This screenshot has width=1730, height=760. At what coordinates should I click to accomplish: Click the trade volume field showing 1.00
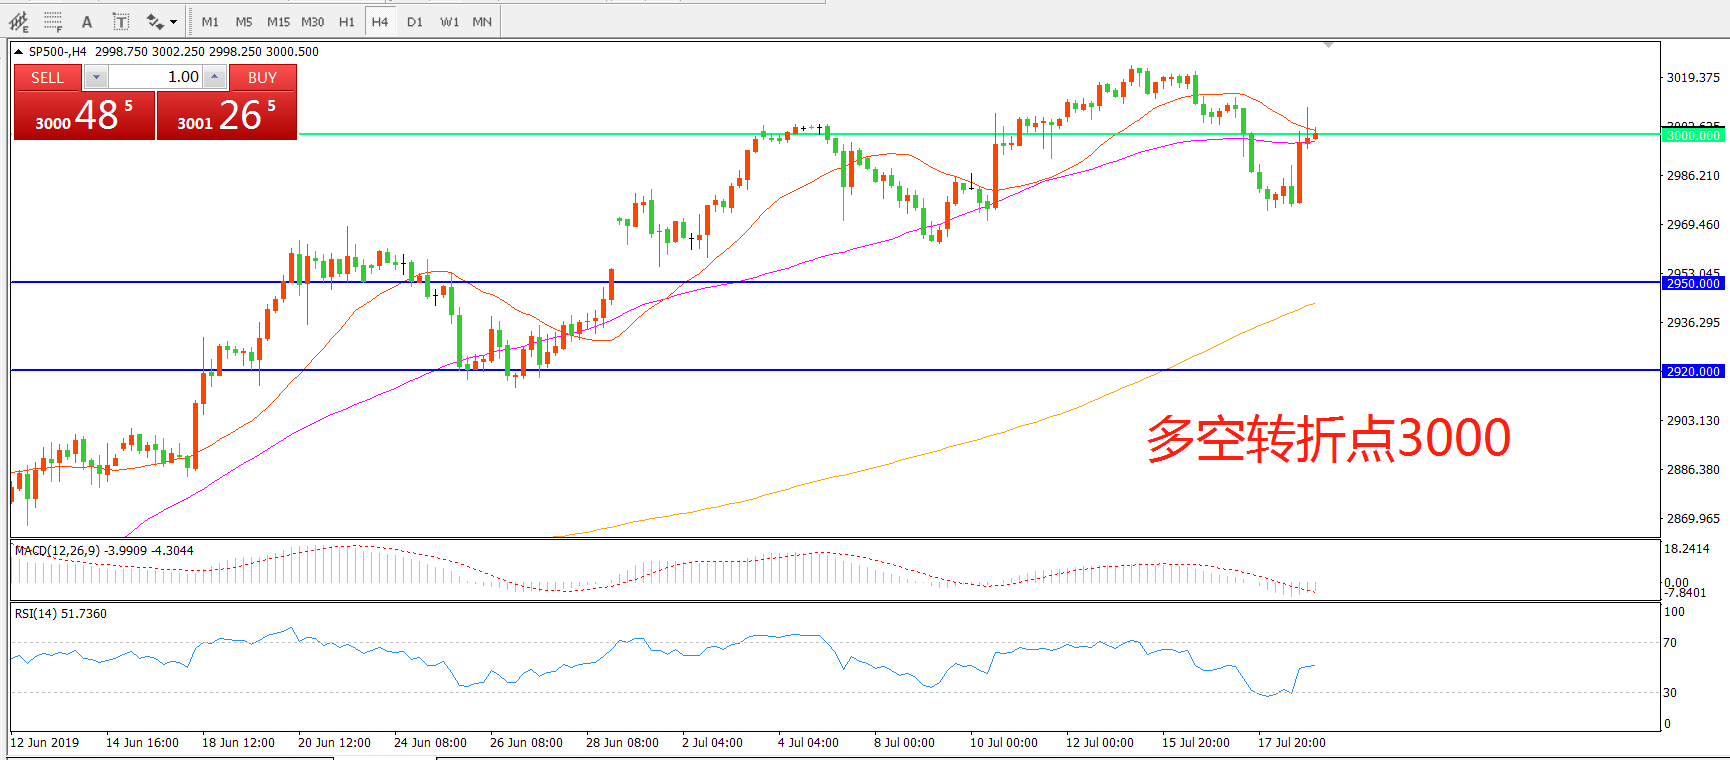pyautogui.click(x=155, y=77)
